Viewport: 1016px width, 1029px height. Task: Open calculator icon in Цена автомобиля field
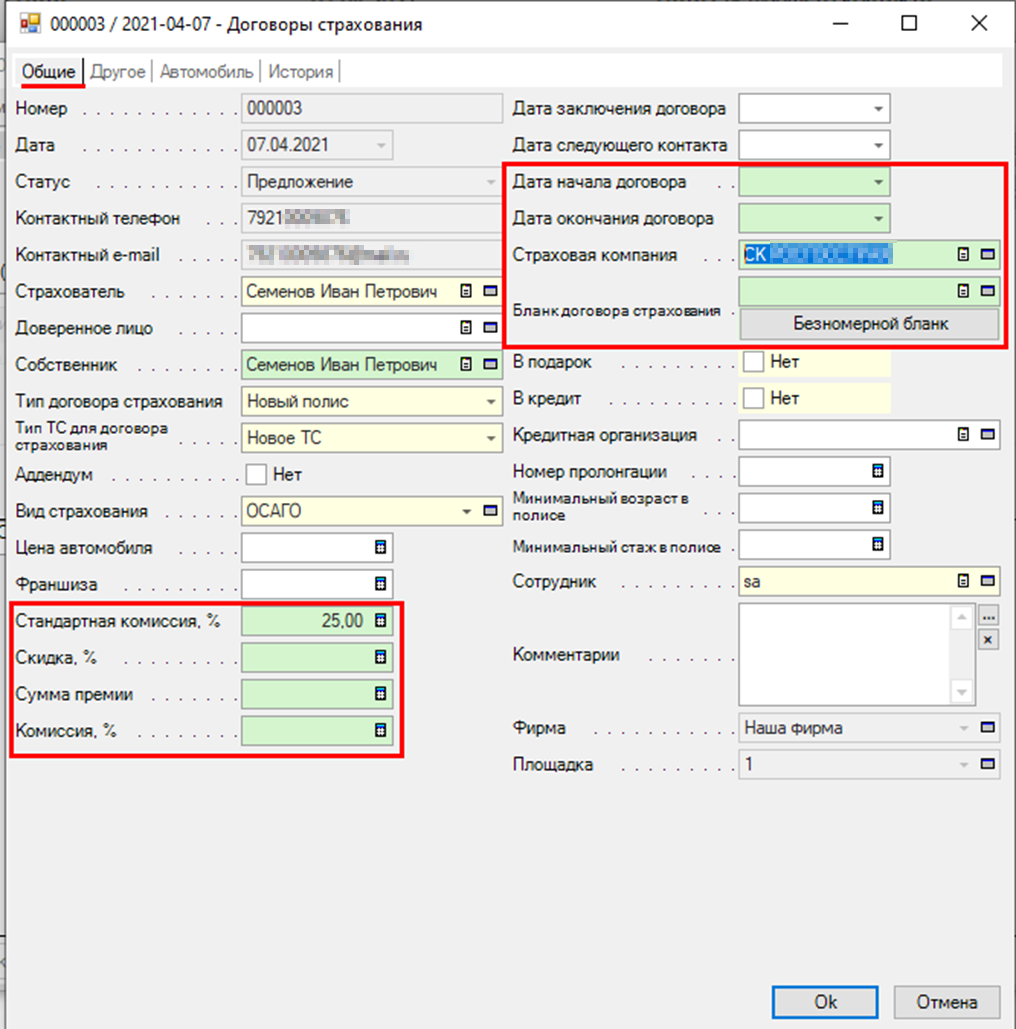380,548
